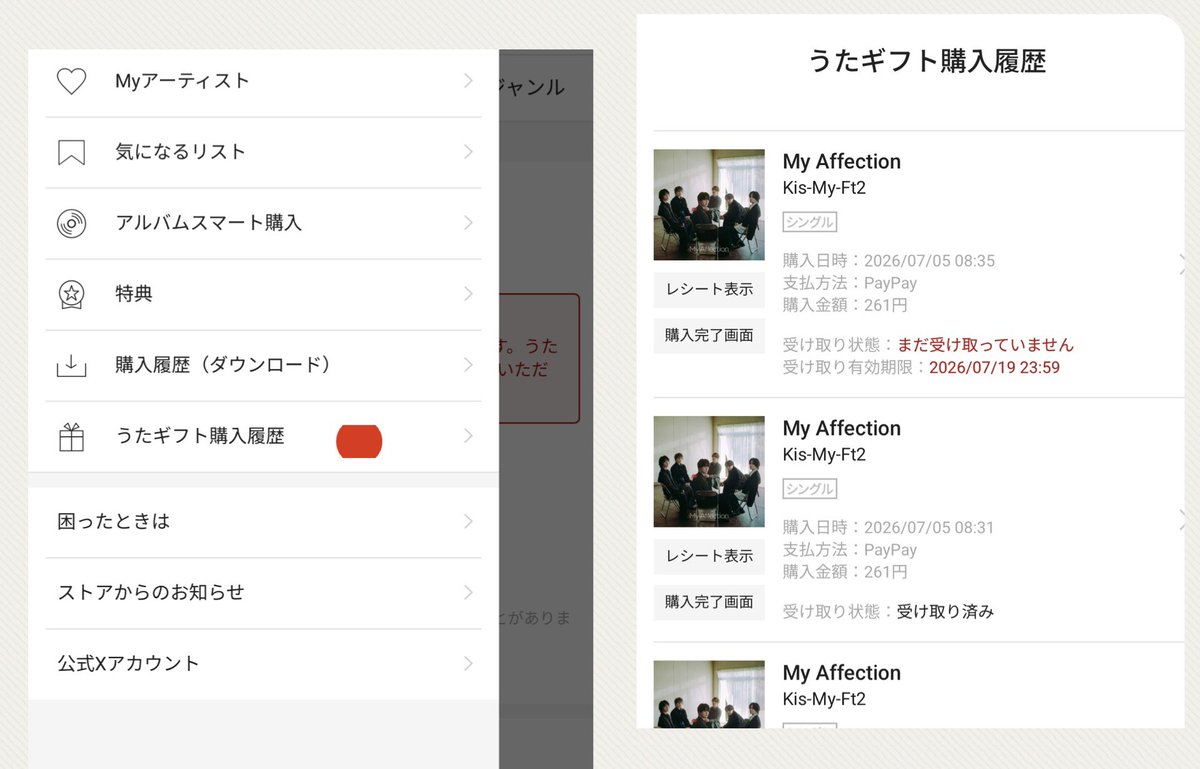
Task: Click the chevron on the 公式Xアカウント row
Action: tap(468, 663)
